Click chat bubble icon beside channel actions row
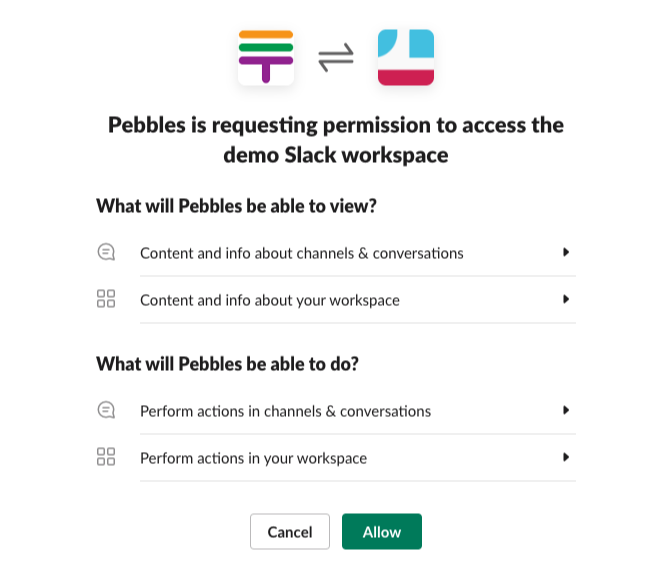This screenshot has height=575, width=646. click(x=106, y=410)
